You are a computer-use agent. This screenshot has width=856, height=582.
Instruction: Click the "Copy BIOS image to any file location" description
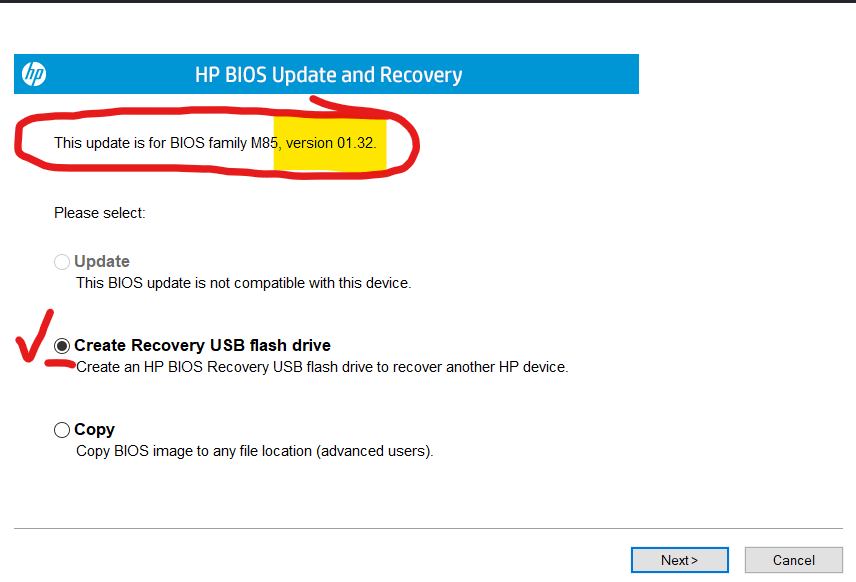click(x=254, y=451)
